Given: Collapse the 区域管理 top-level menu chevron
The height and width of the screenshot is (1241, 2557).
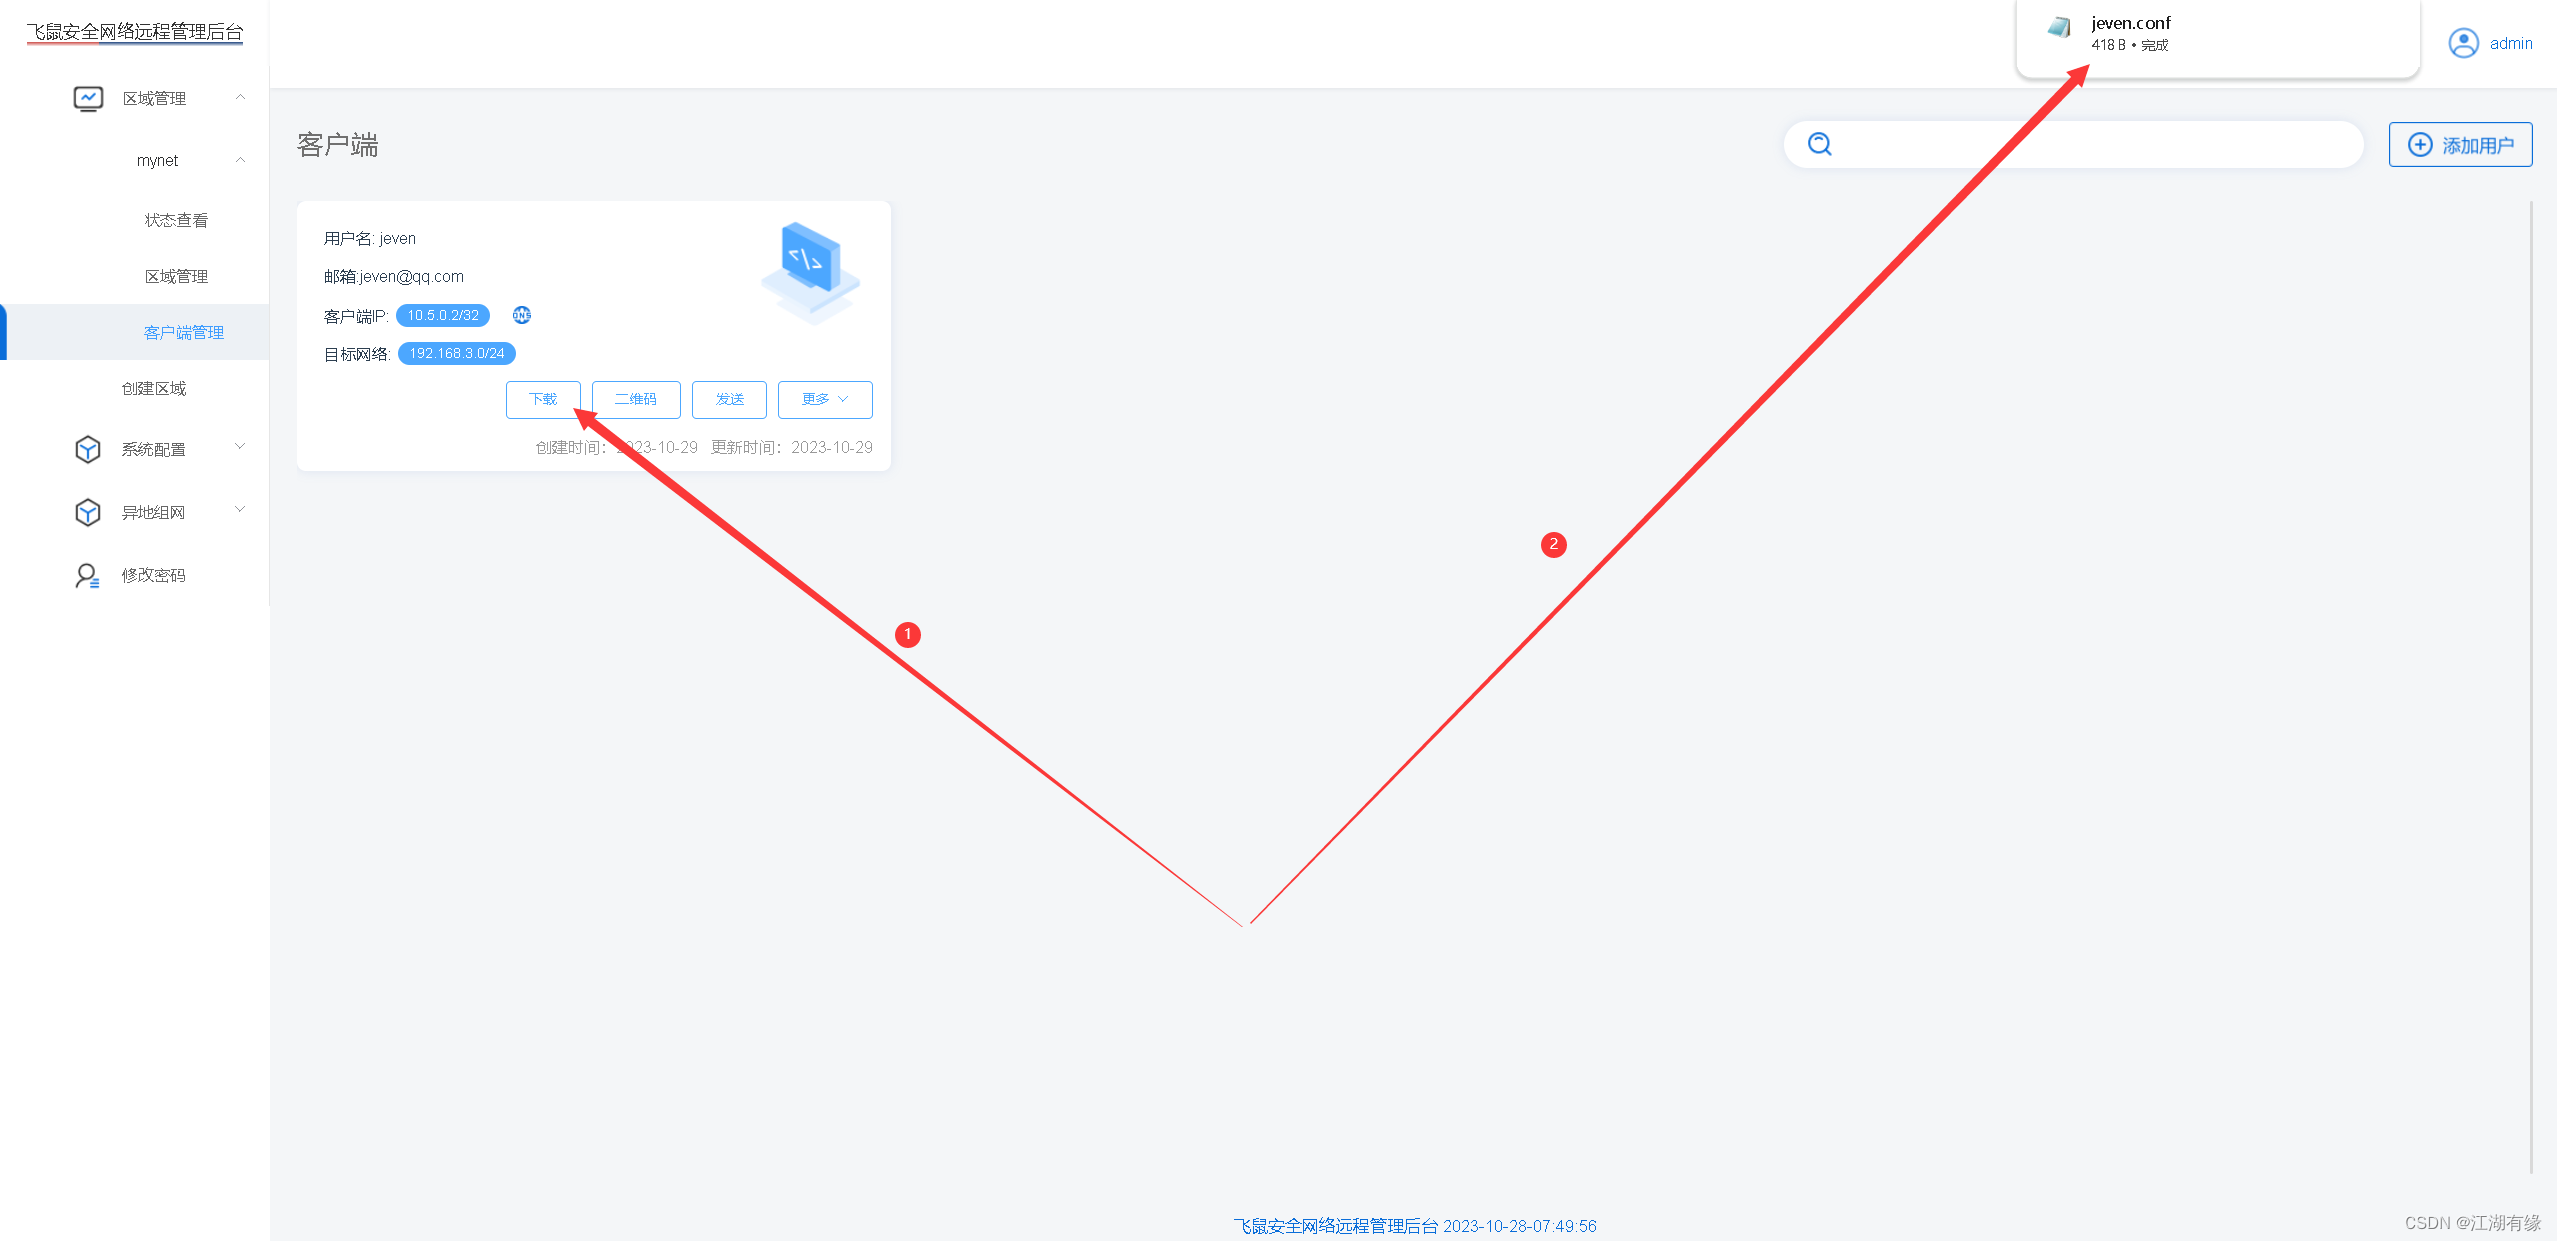Looking at the screenshot, I should point(241,97).
